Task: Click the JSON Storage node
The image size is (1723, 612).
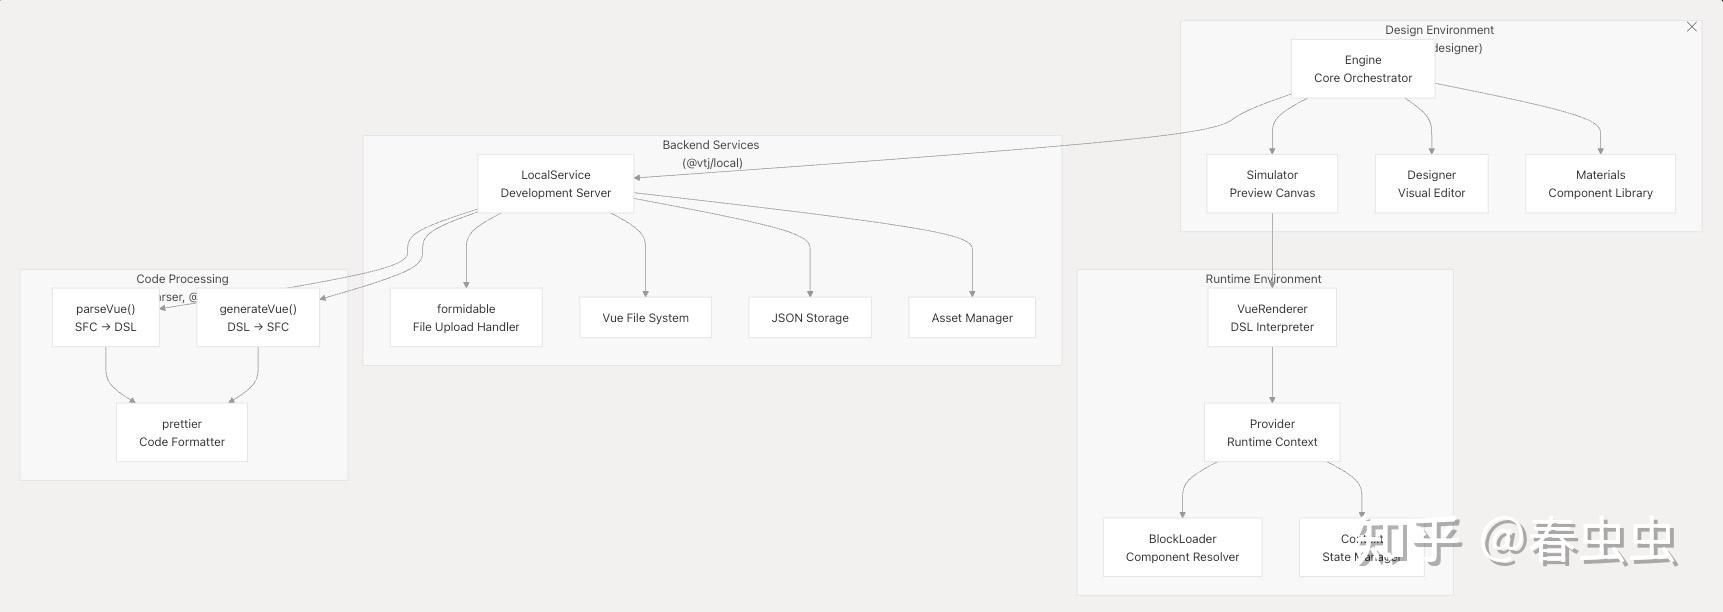Action: pyautogui.click(x=809, y=318)
